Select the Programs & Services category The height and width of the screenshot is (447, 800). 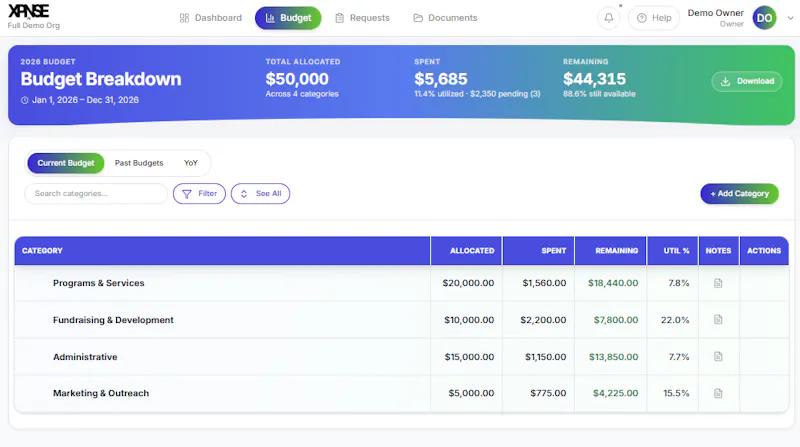click(x=98, y=283)
